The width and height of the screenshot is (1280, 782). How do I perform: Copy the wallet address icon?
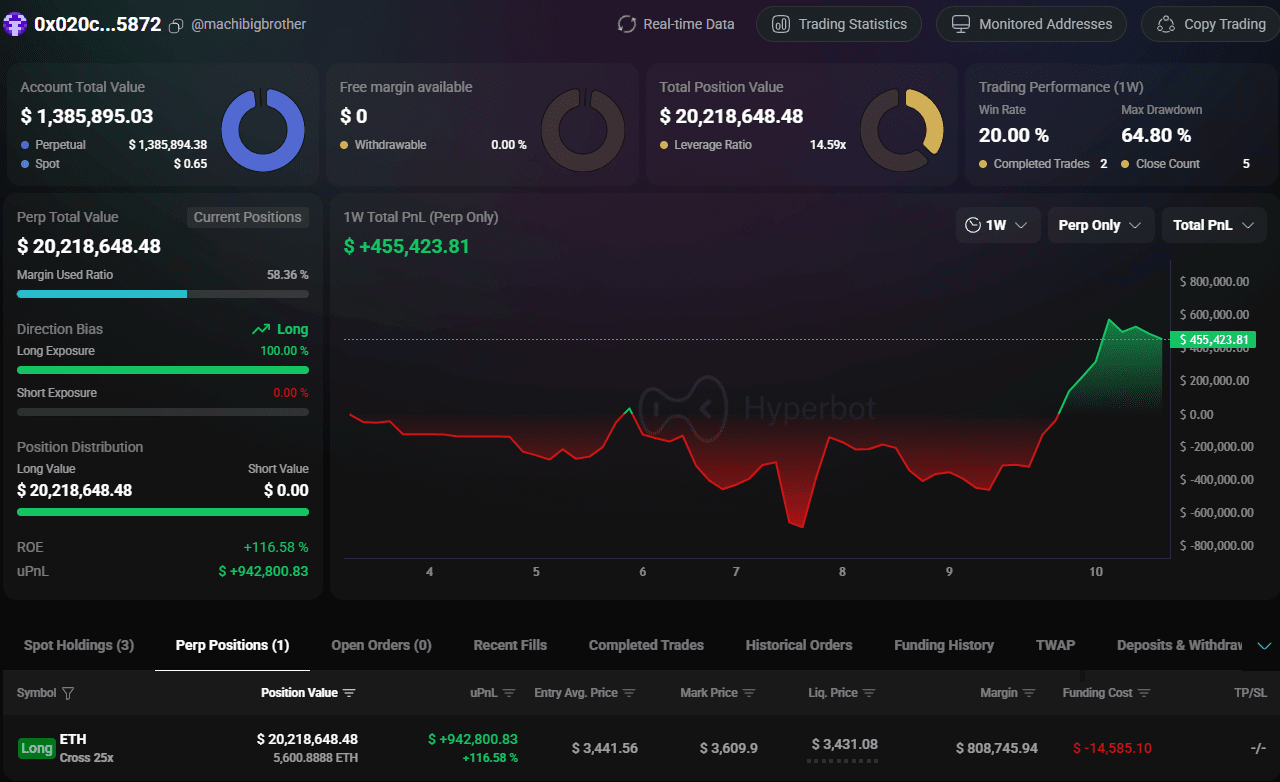[x=176, y=25]
